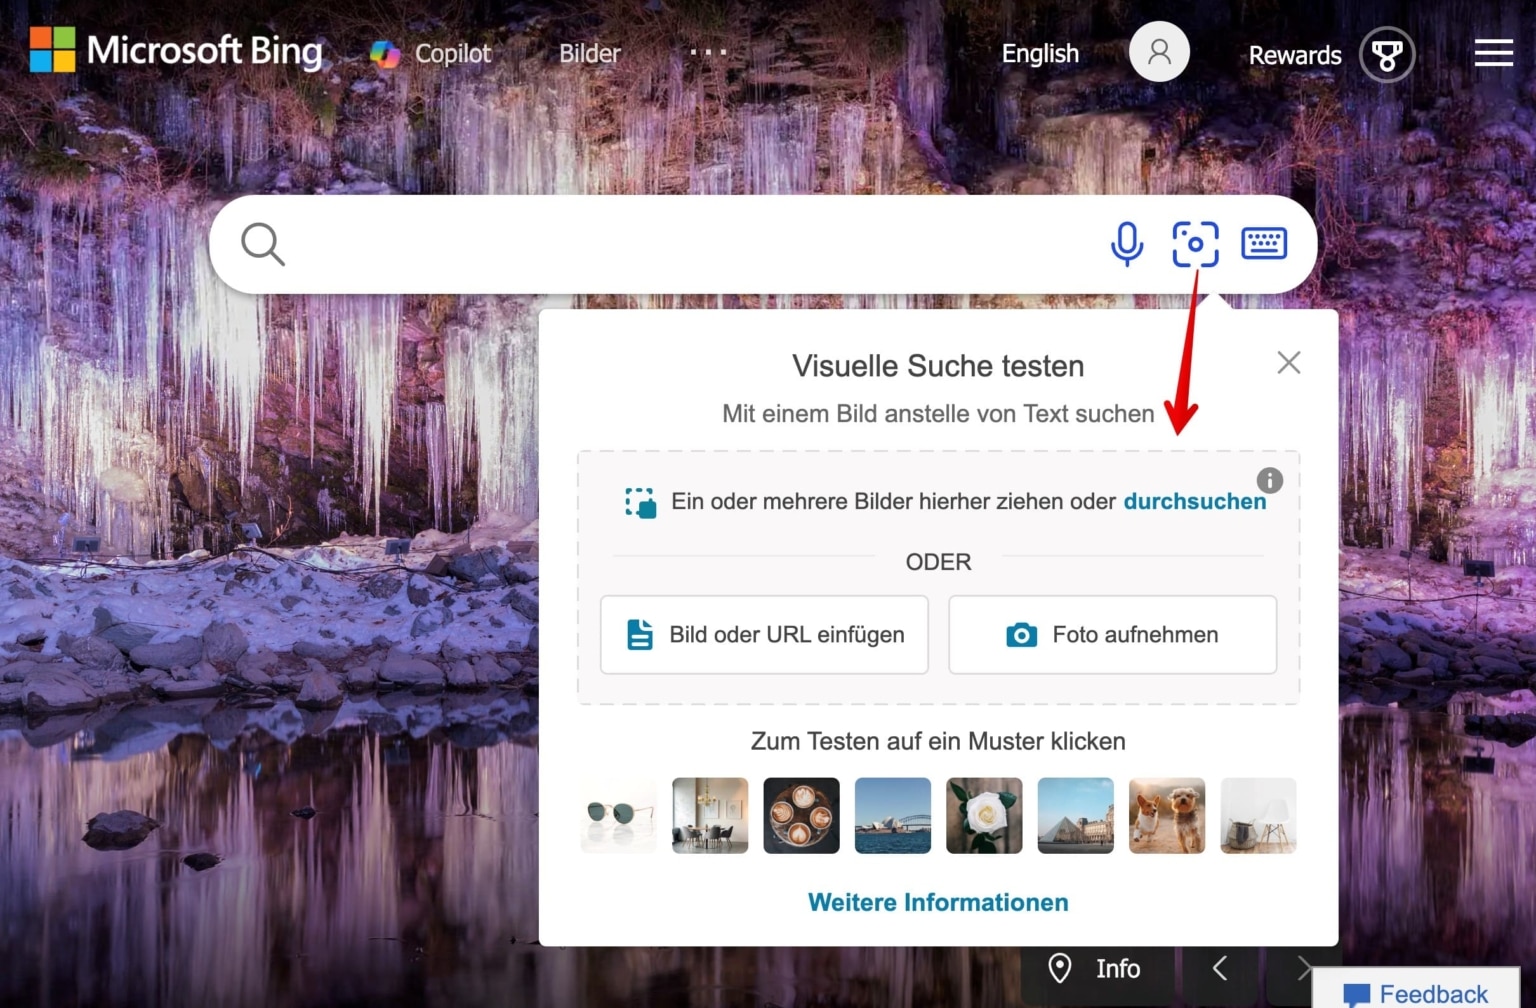Close the Visuelle Suche panel
1536x1008 pixels.
(1288, 362)
